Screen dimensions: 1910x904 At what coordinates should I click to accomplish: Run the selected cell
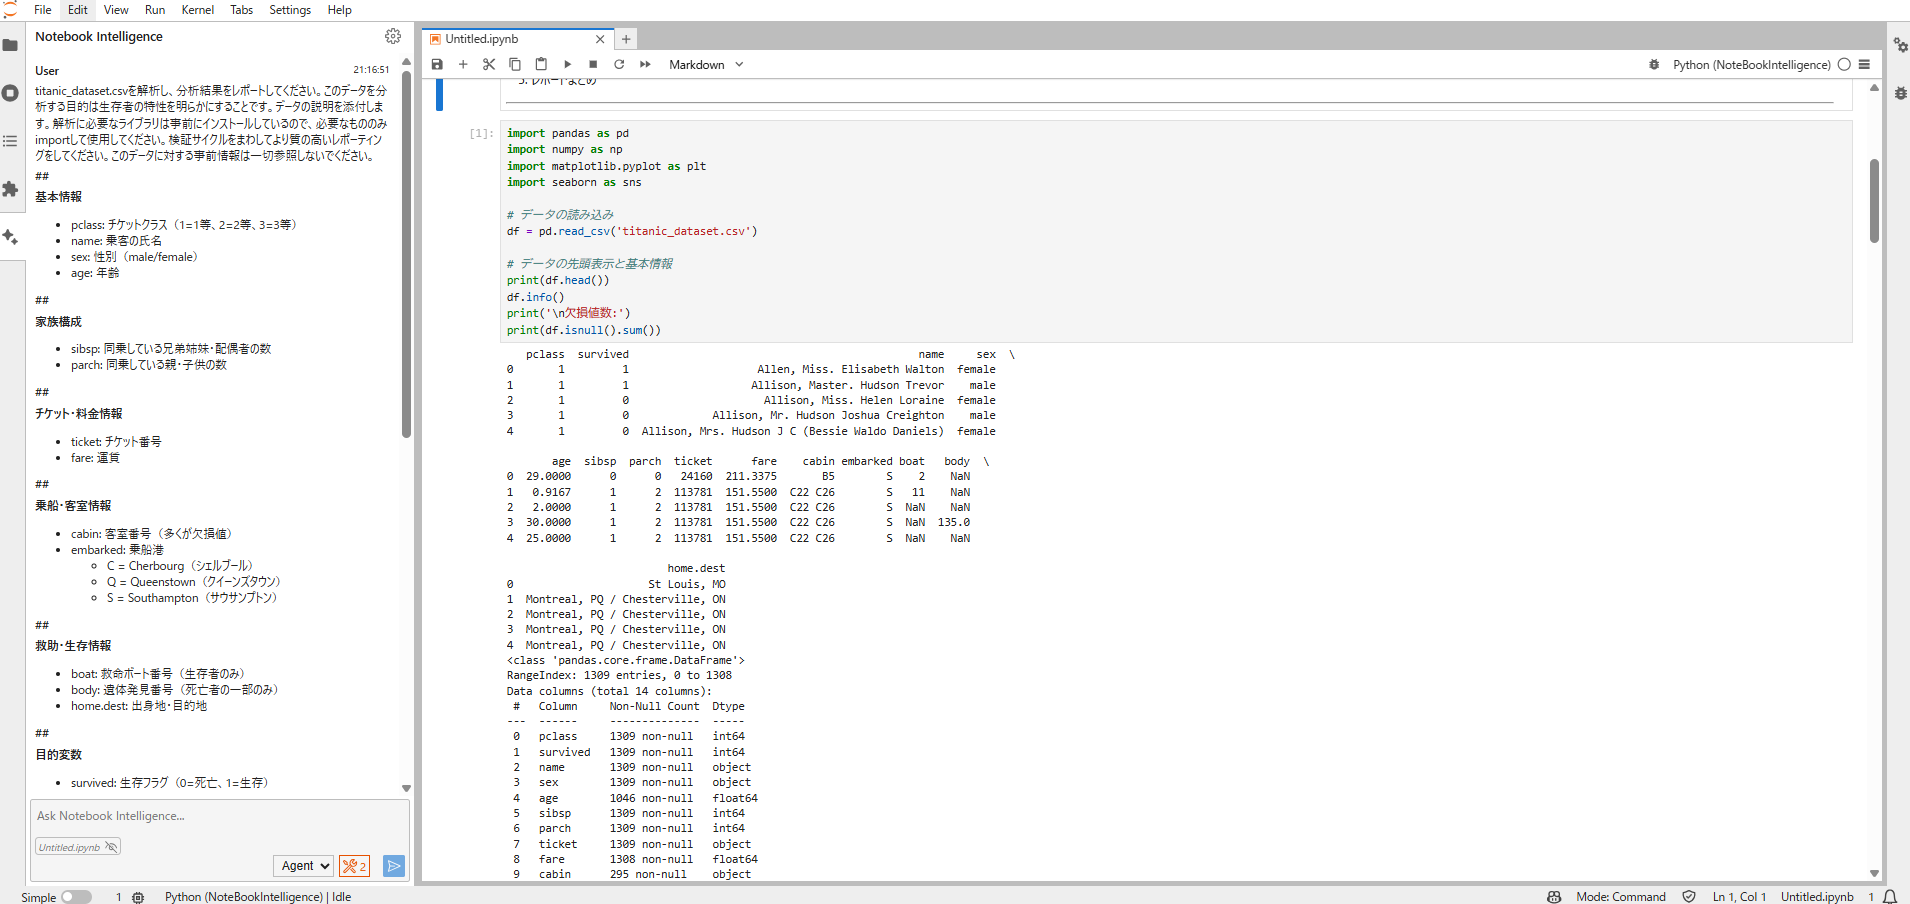point(567,64)
